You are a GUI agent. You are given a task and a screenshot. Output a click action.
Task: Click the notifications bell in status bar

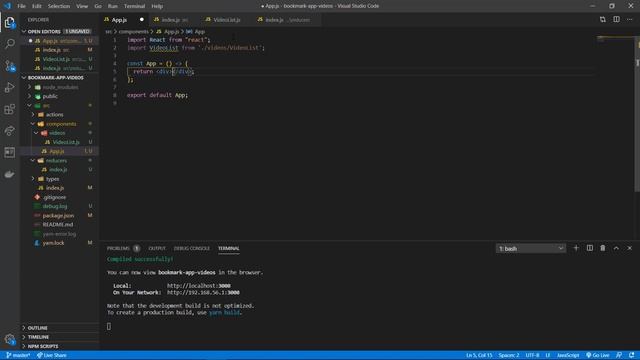coord(631,355)
